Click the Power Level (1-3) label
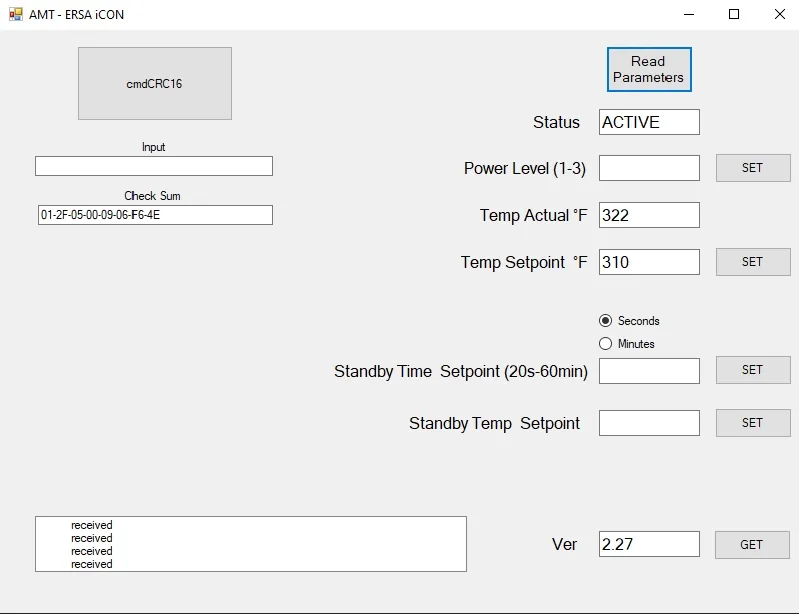This screenshot has height=614, width=799. click(x=525, y=169)
